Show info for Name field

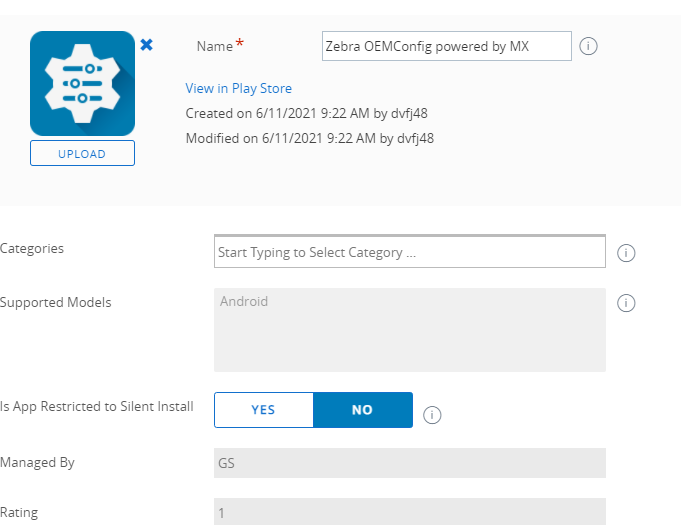(588, 46)
